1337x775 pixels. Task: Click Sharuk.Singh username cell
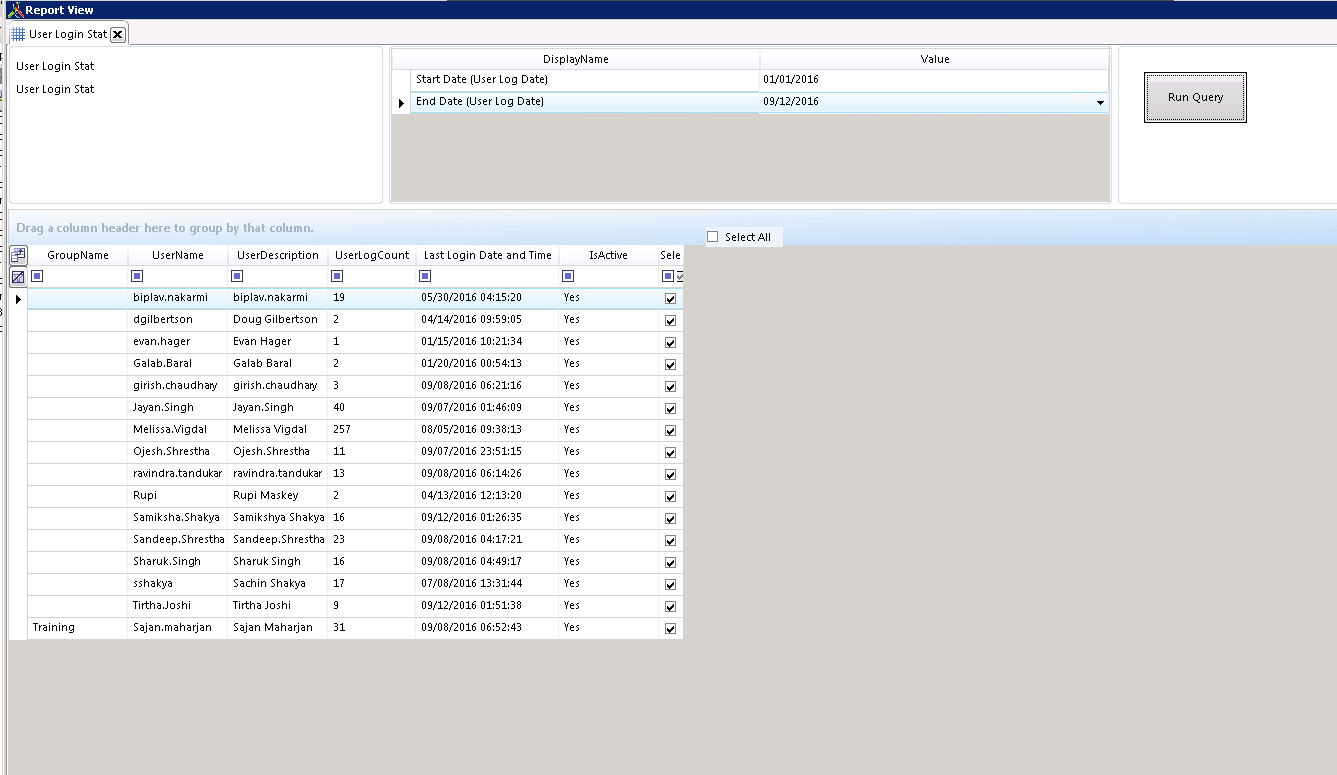(x=178, y=562)
